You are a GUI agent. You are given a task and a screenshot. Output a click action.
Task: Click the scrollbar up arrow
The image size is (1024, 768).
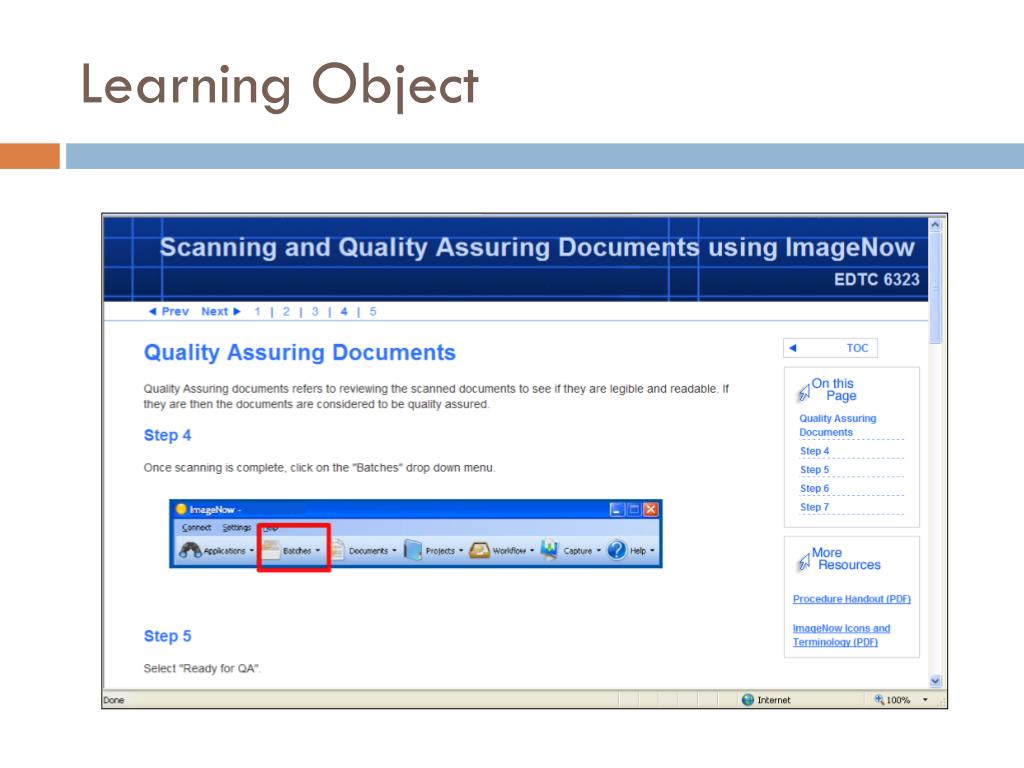pyautogui.click(x=935, y=225)
